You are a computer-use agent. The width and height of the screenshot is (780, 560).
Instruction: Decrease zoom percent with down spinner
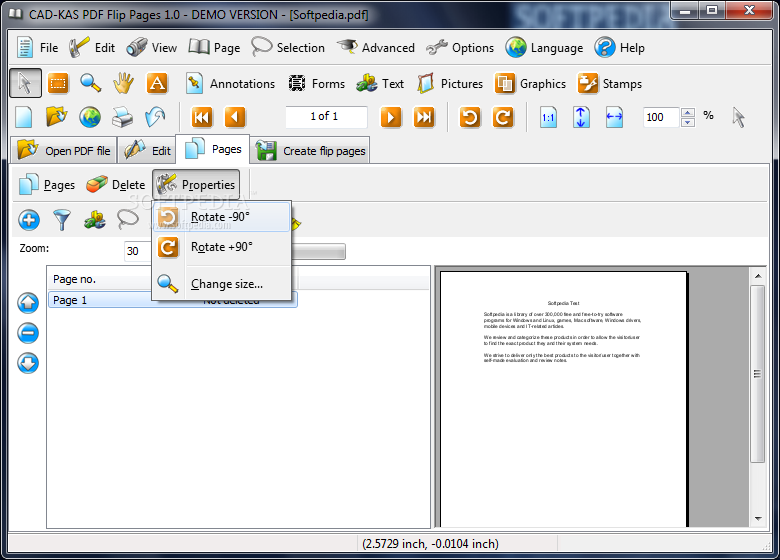pyautogui.click(x=688, y=122)
